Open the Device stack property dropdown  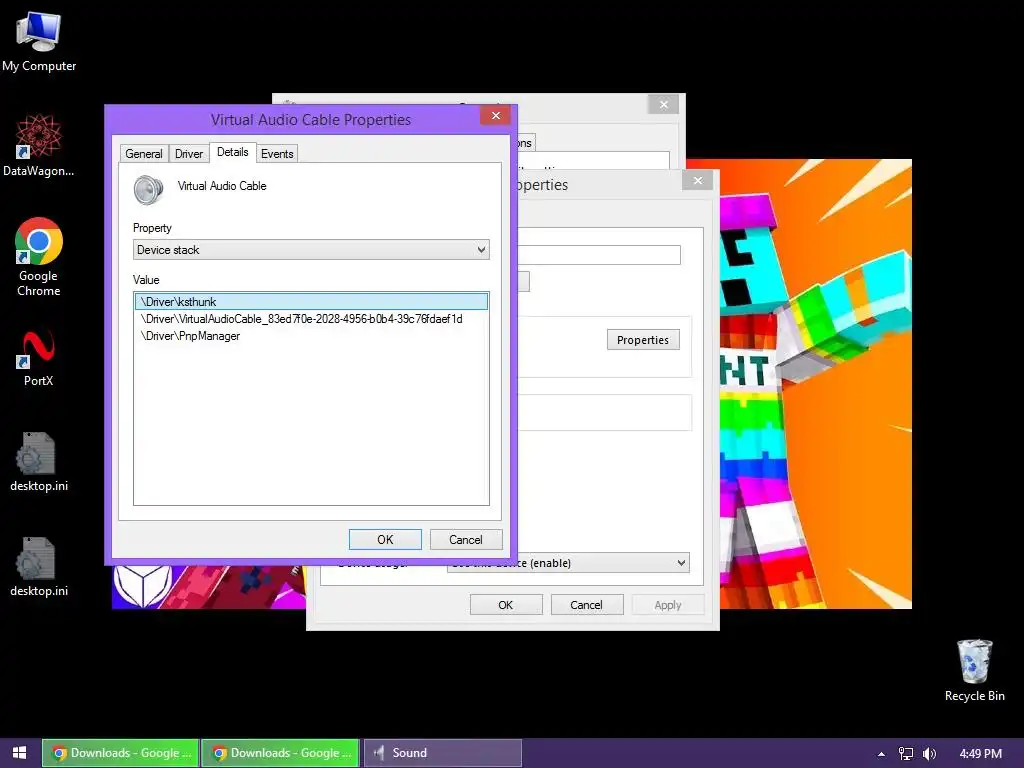click(x=311, y=249)
